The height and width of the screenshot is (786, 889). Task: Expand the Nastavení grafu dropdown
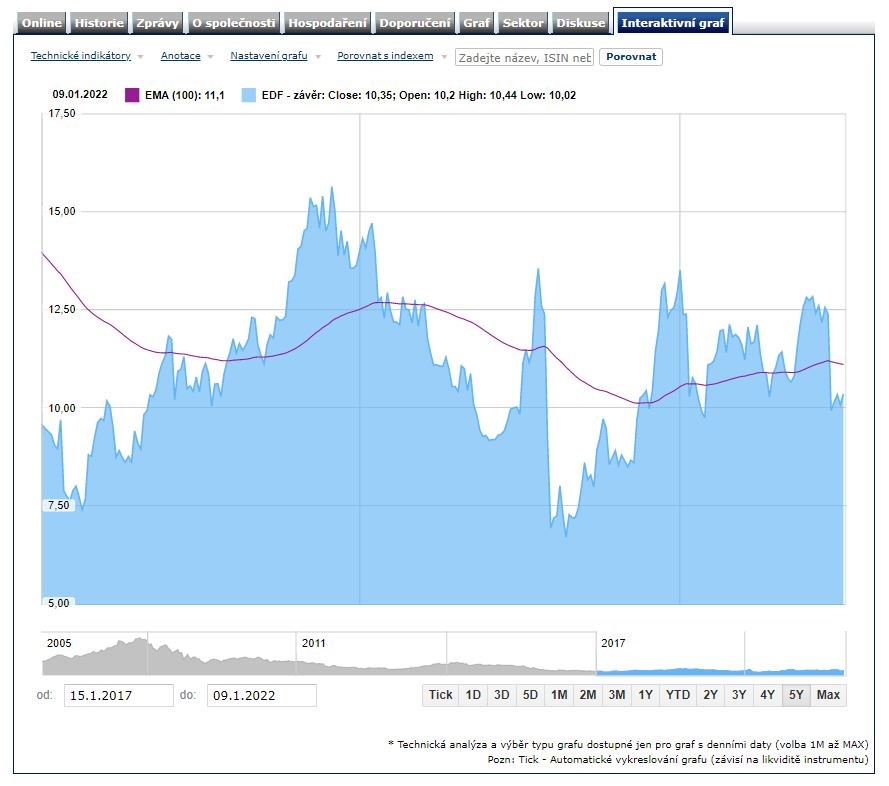pos(275,56)
